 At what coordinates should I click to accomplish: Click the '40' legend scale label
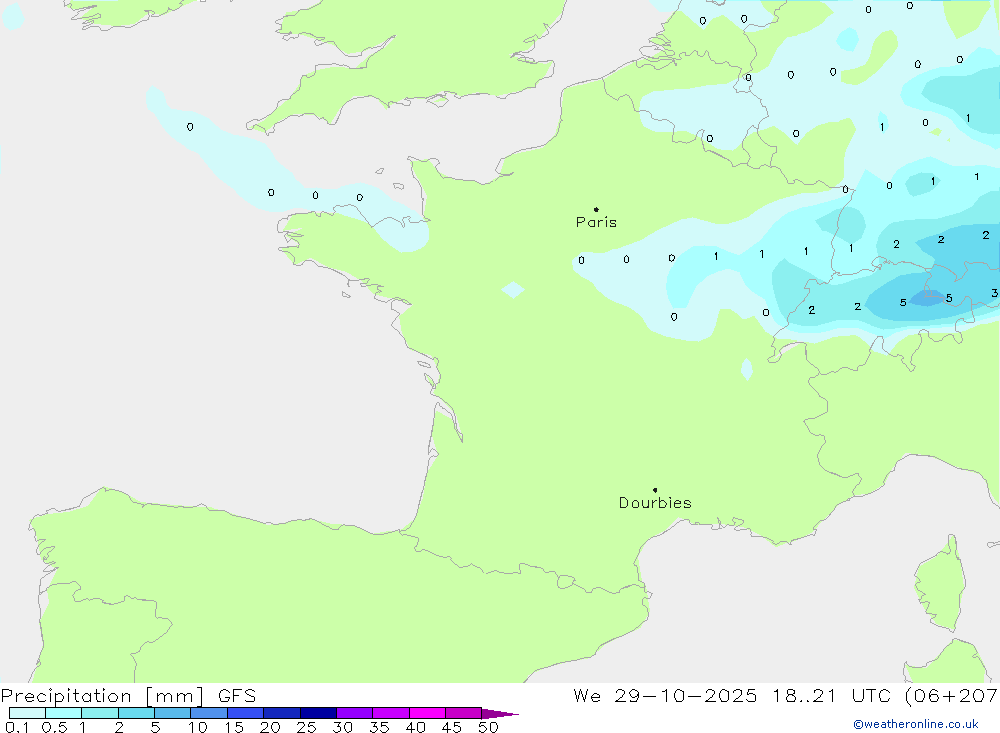coord(416,727)
